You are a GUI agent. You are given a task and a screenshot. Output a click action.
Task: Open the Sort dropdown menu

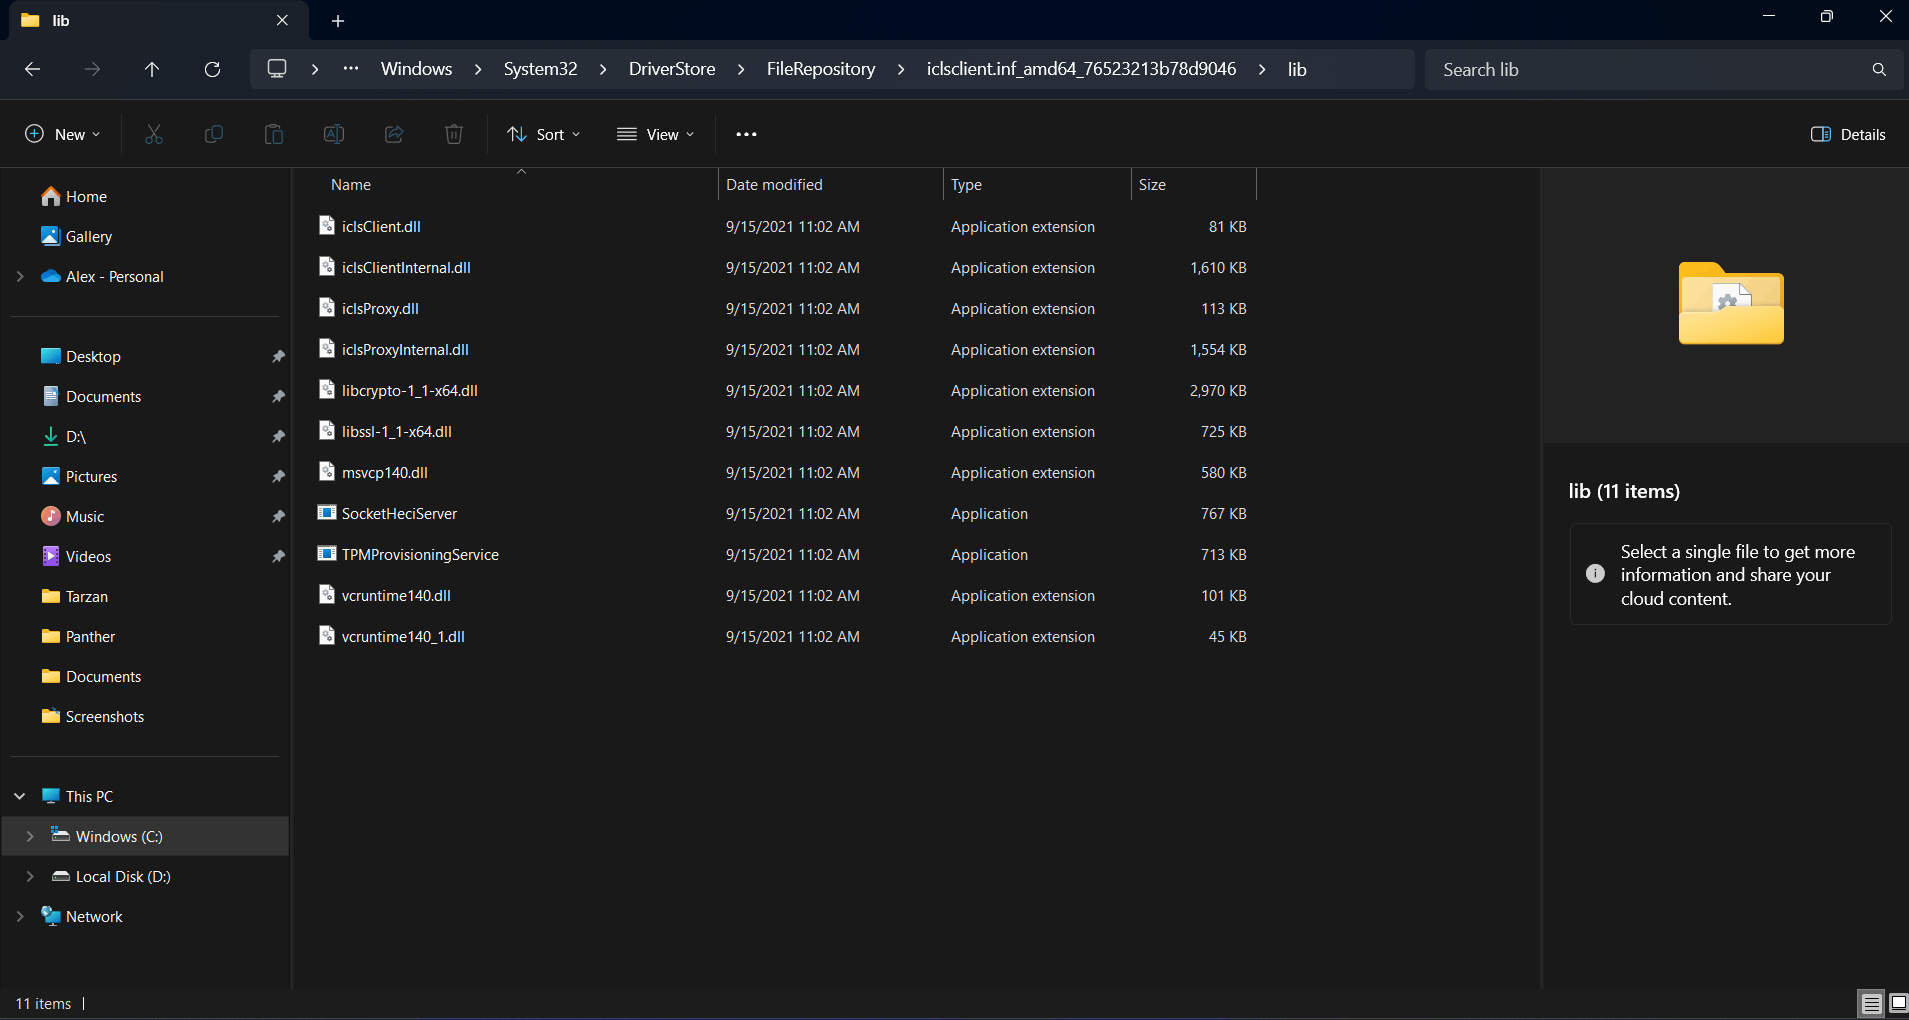click(544, 134)
